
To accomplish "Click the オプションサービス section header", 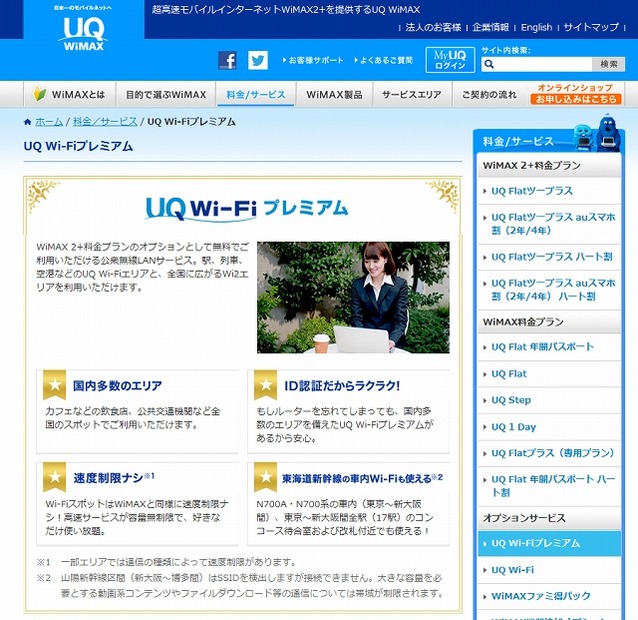I will click(x=549, y=518).
